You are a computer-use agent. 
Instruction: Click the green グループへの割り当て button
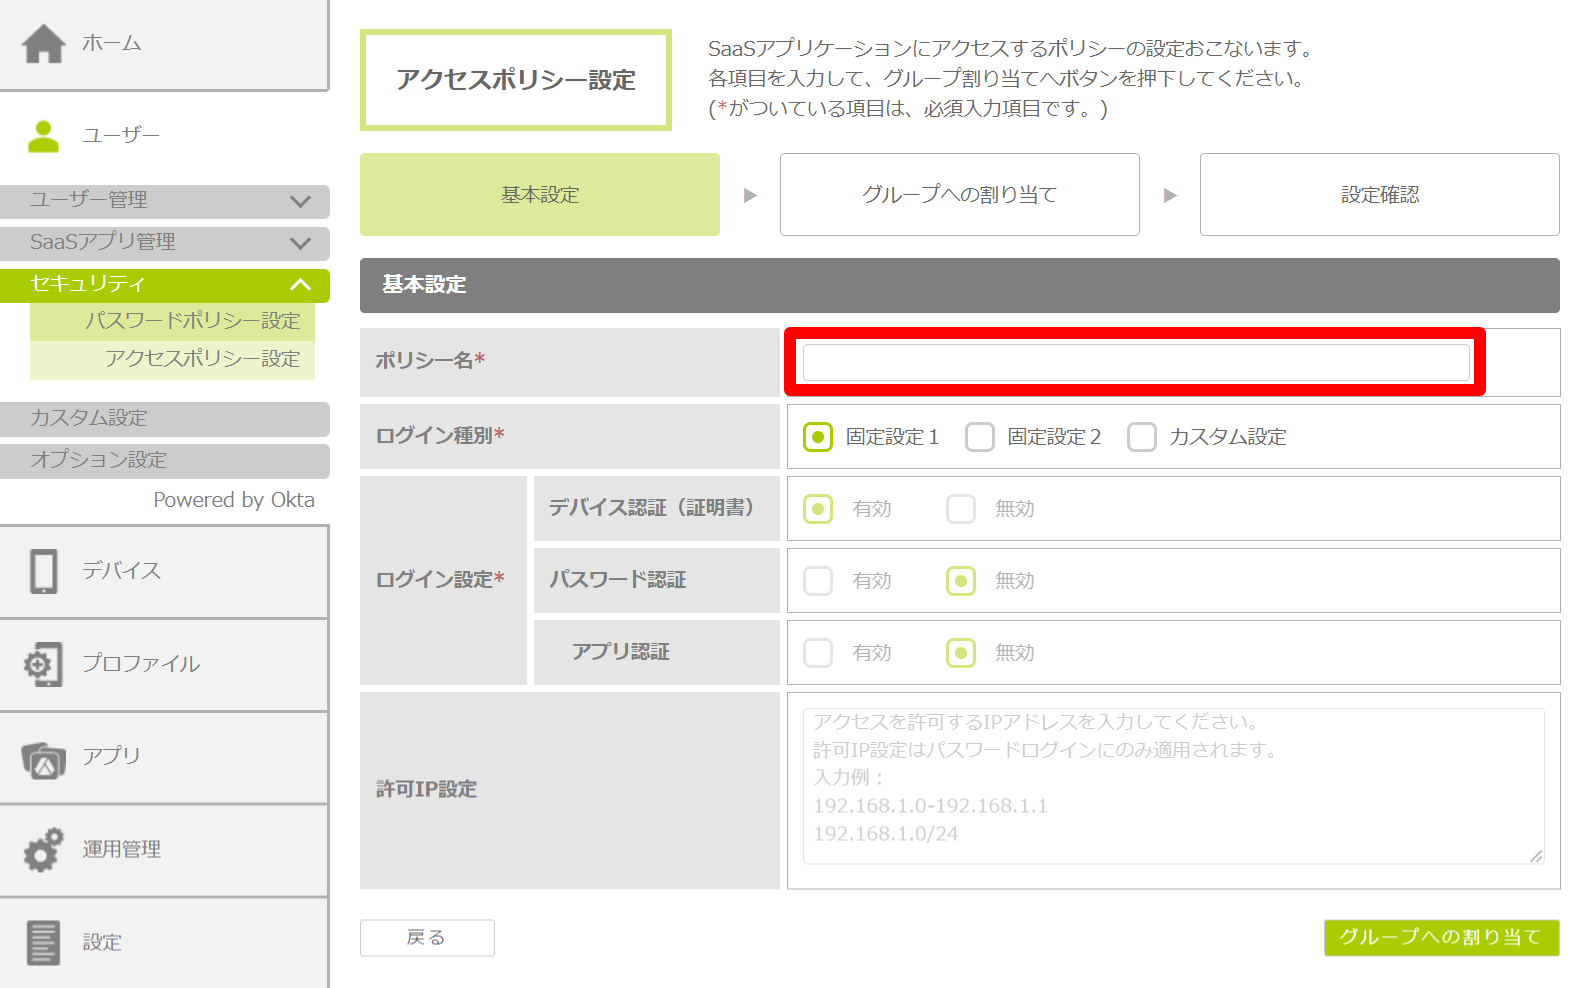pyautogui.click(x=1441, y=938)
